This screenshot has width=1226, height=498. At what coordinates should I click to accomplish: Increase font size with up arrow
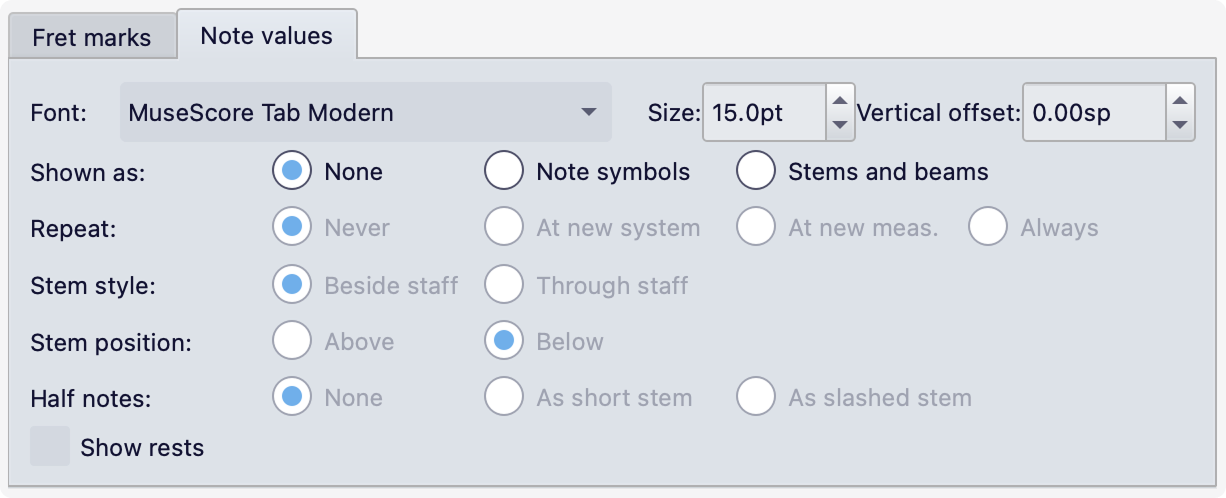(x=840, y=99)
